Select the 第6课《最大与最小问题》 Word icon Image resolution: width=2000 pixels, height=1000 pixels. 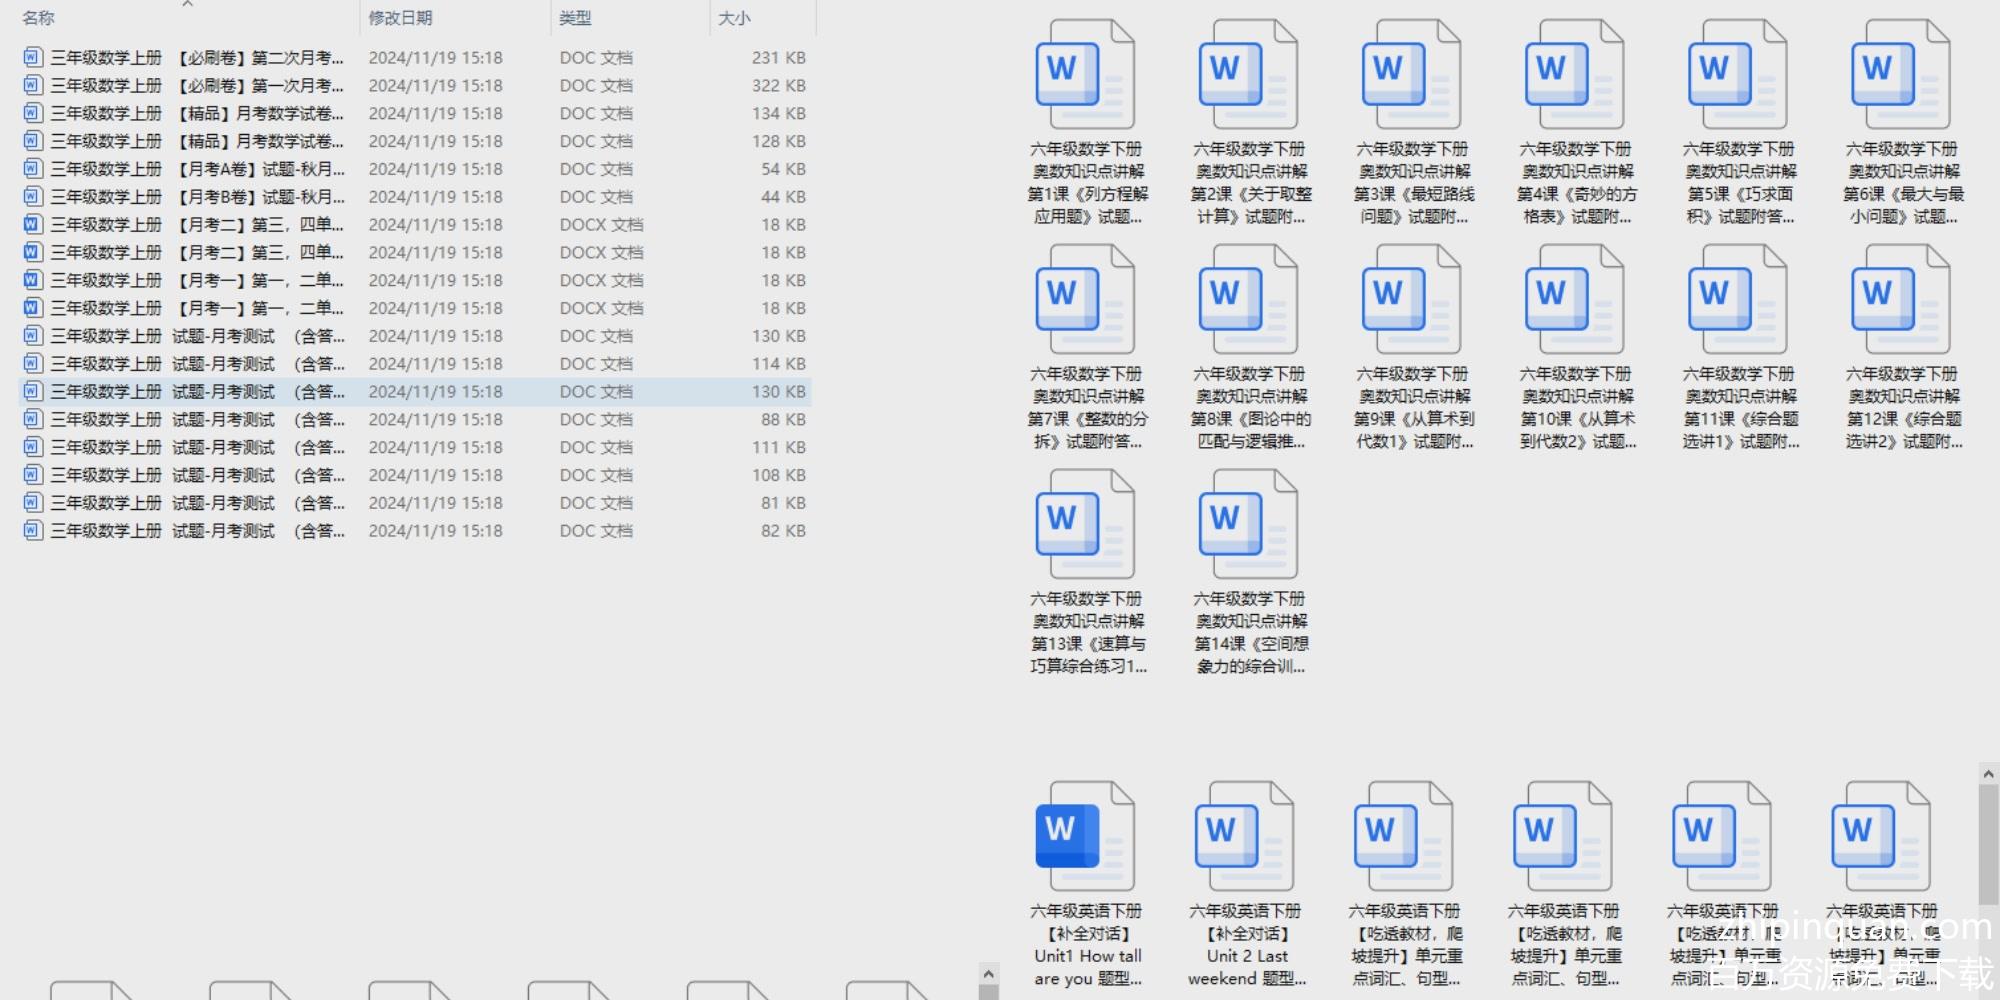click(x=1900, y=75)
